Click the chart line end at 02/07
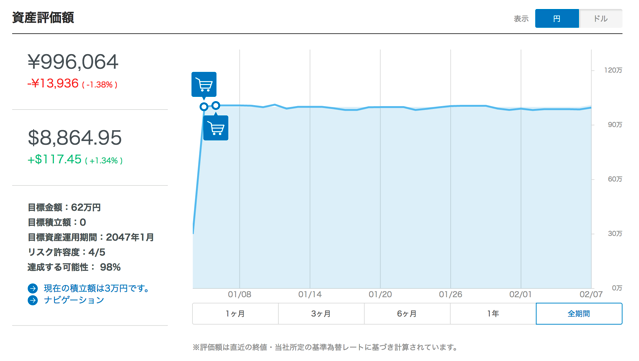Viewport: 639px width, 361px height. [x=591, y=108]
